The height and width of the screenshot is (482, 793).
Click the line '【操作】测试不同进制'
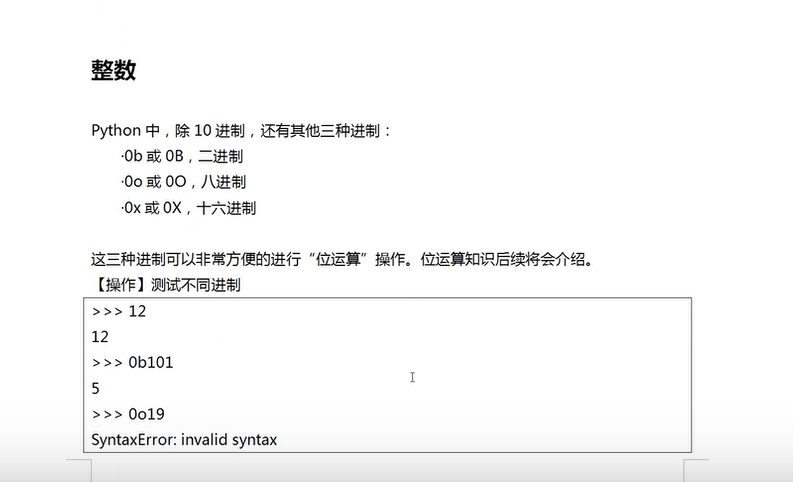[166, 285]
